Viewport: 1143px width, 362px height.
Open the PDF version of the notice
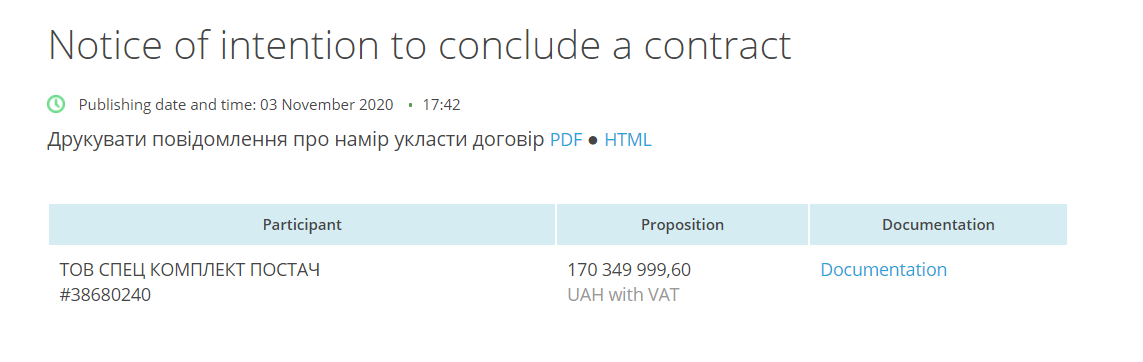point(566,140)
